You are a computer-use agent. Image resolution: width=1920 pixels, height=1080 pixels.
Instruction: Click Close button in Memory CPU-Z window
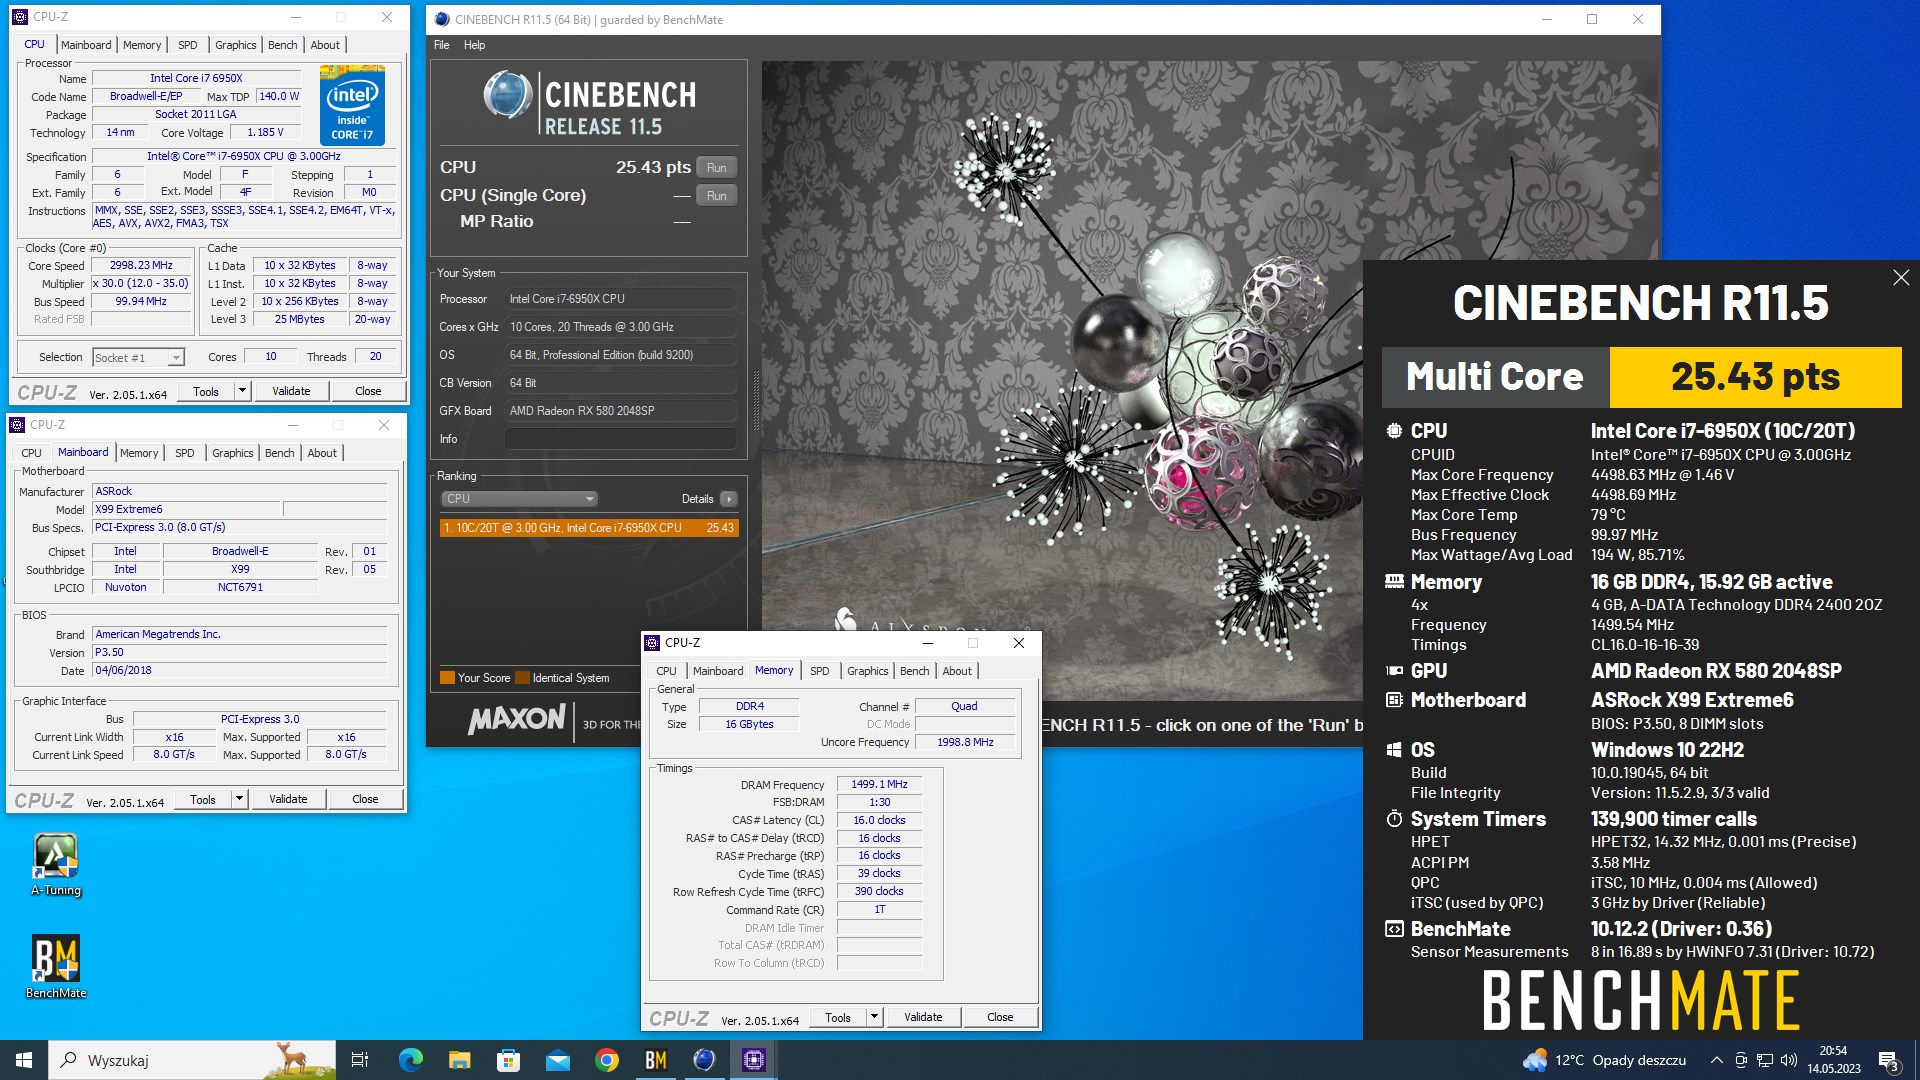(1000, 1017)
